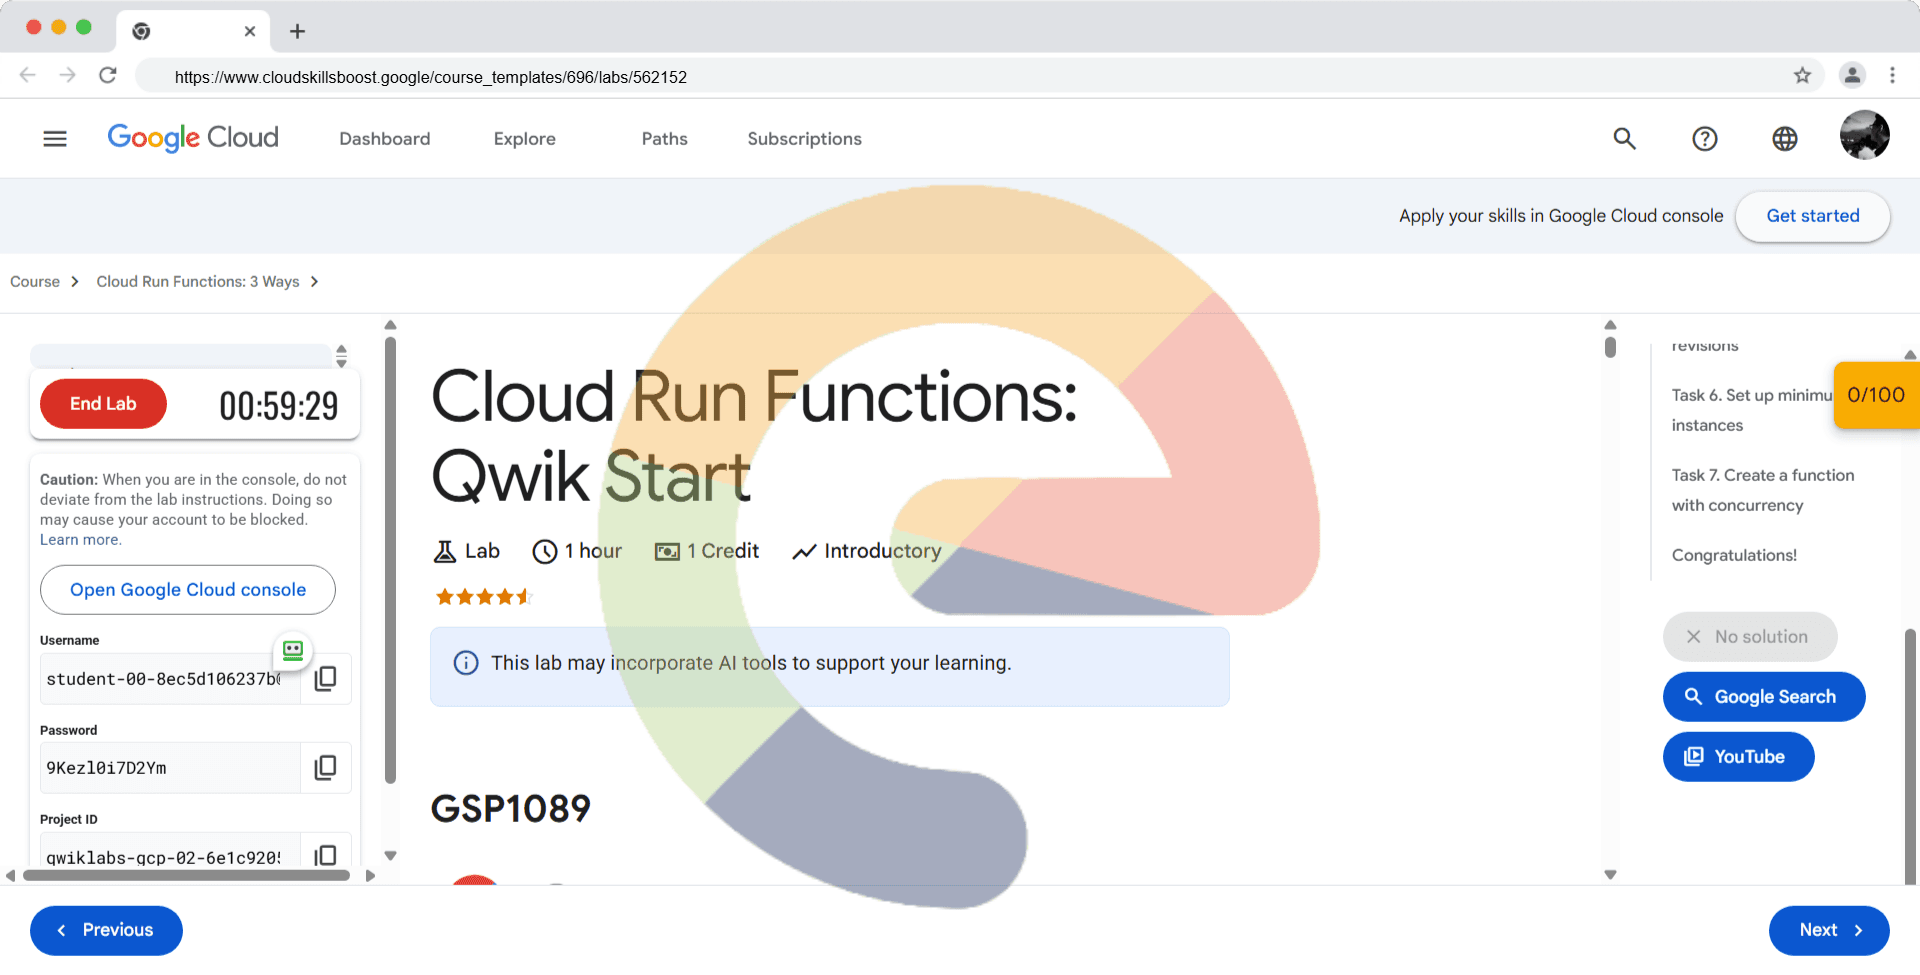Open the user profile avatar
This screenshot has width=1920, height=975.
1865,135
